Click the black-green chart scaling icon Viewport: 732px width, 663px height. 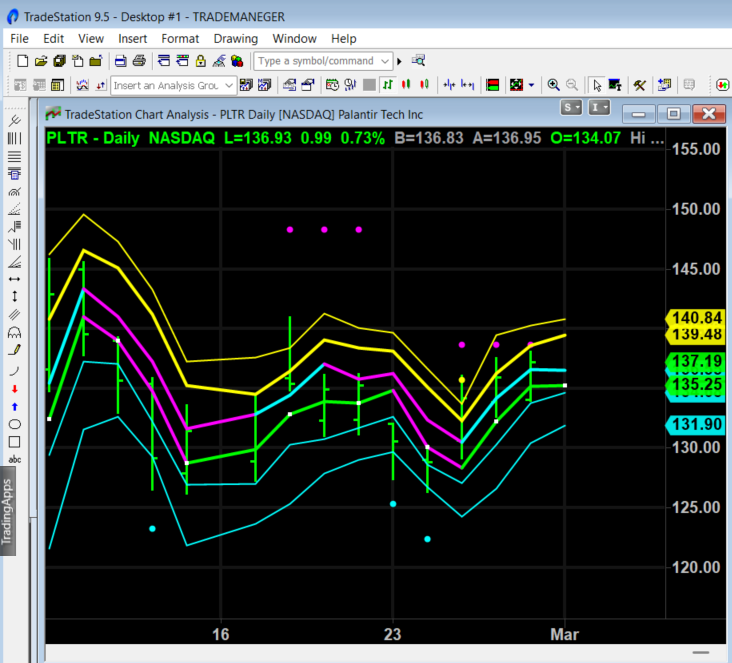[516, 85]
